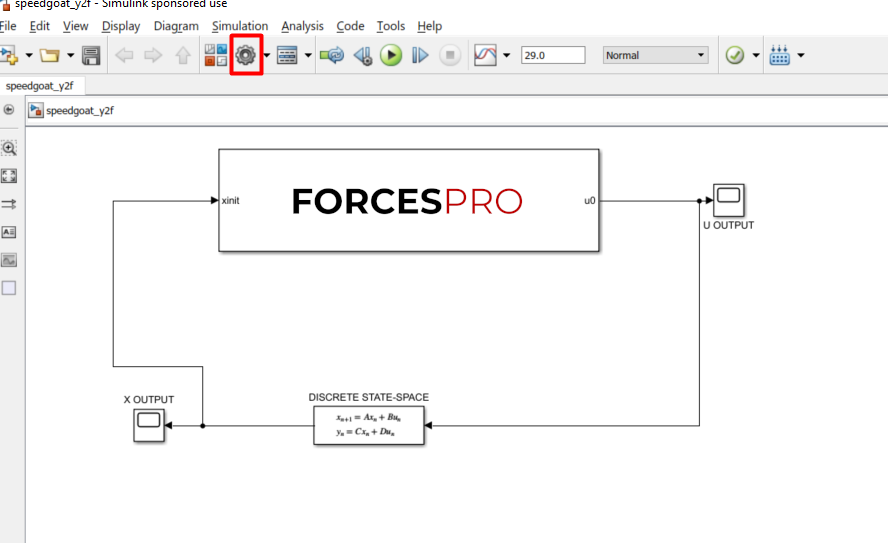Click the Step Back button

[x=362, y=55]
